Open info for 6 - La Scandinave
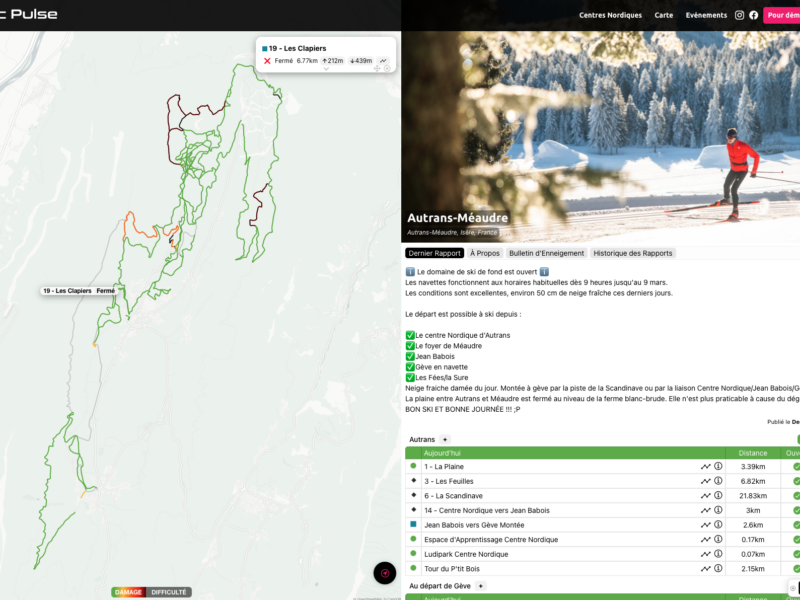Viewport: 800px width, 600px height. pyautogui.click(x=718, y=495)
